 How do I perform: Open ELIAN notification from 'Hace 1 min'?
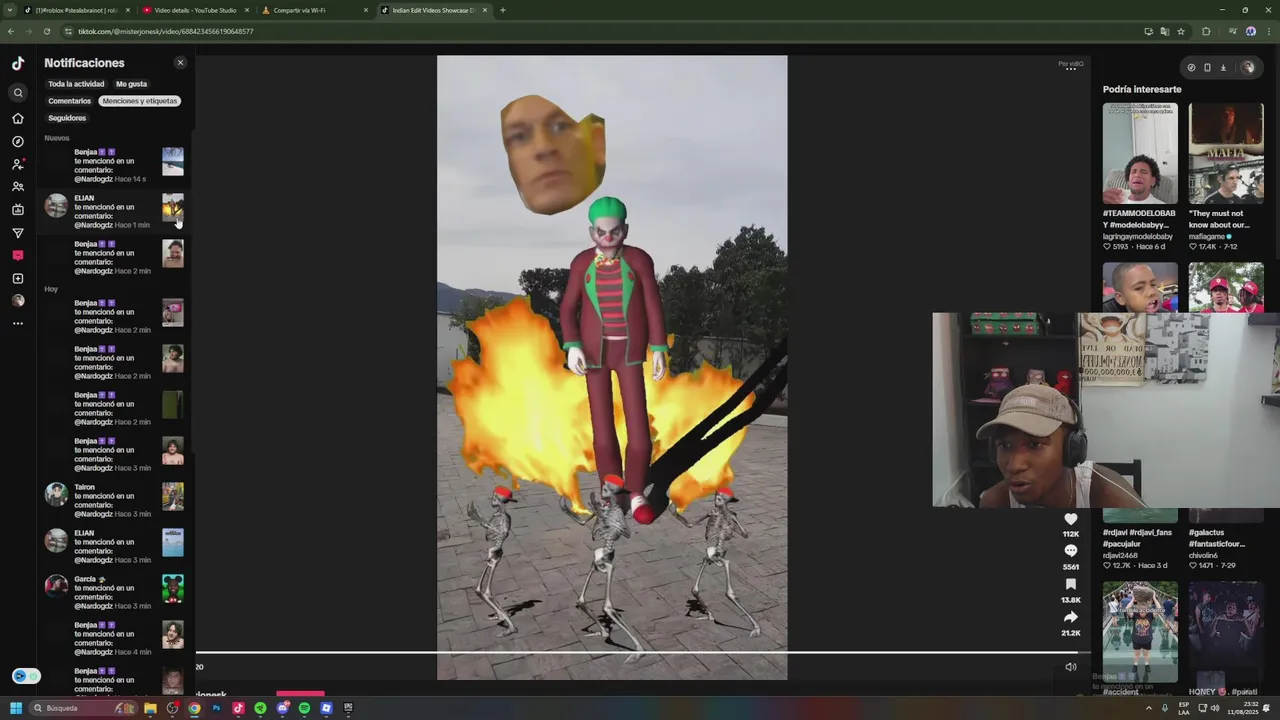tap(114, 212)
